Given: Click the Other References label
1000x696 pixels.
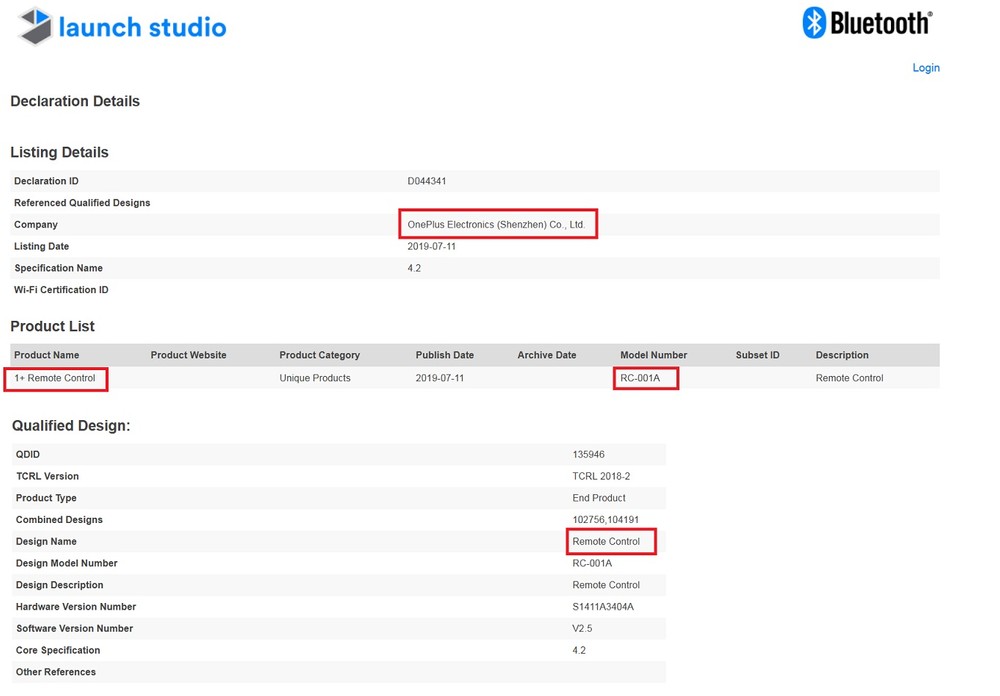Looking at the screenshot, I should click(55, 672).
